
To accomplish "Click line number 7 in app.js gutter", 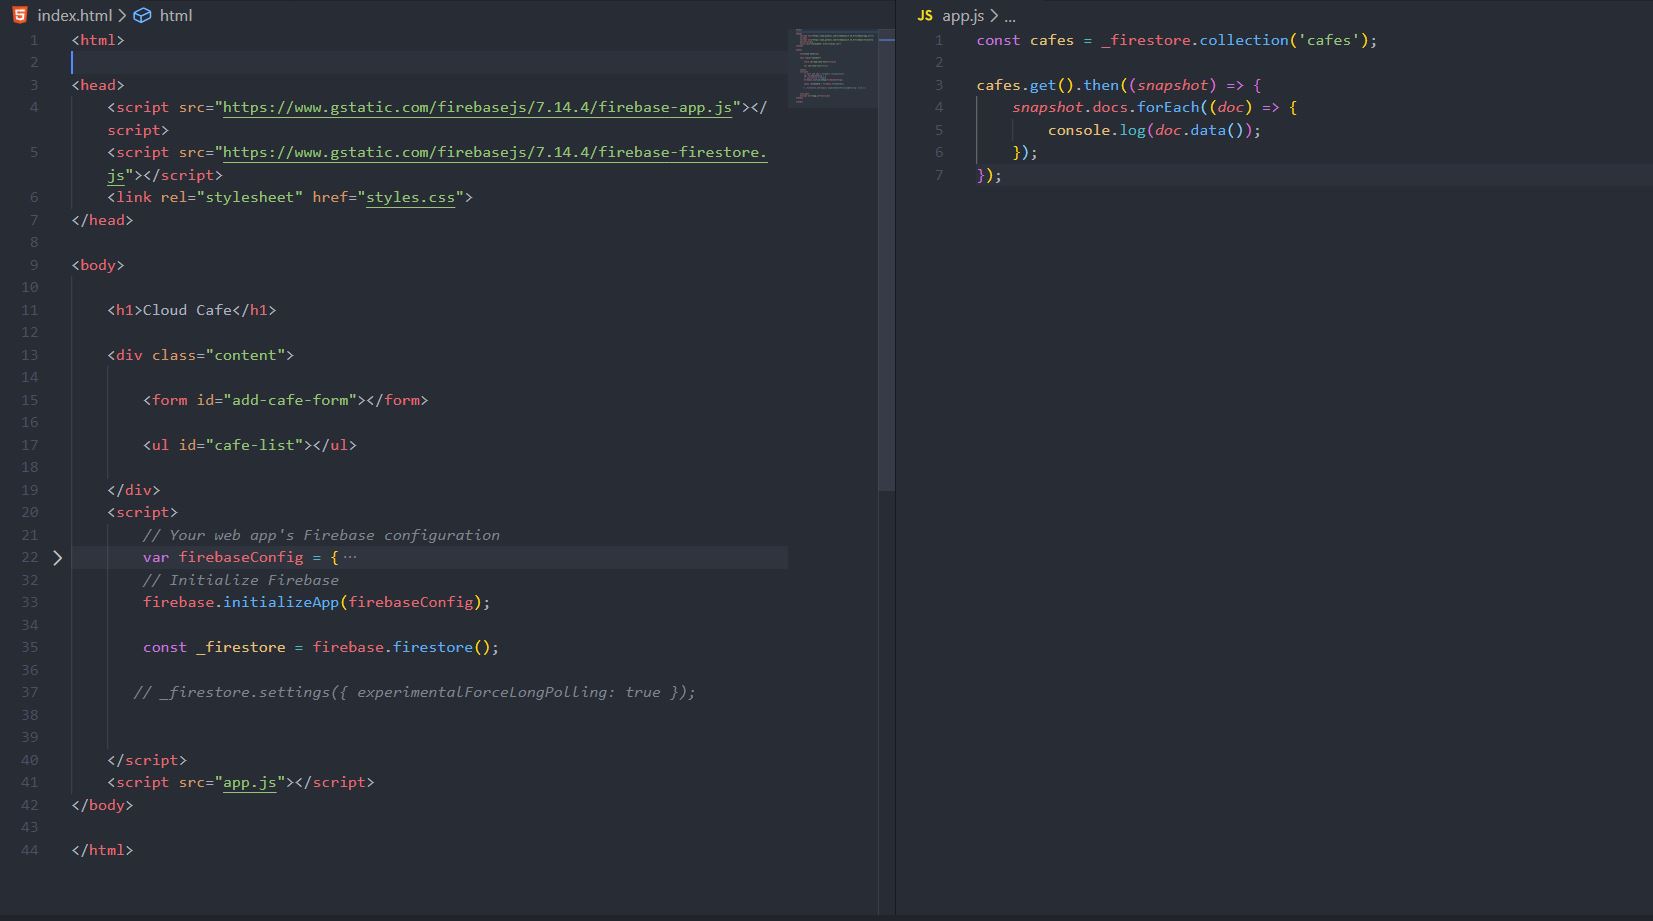I will [x=939, y=175].
